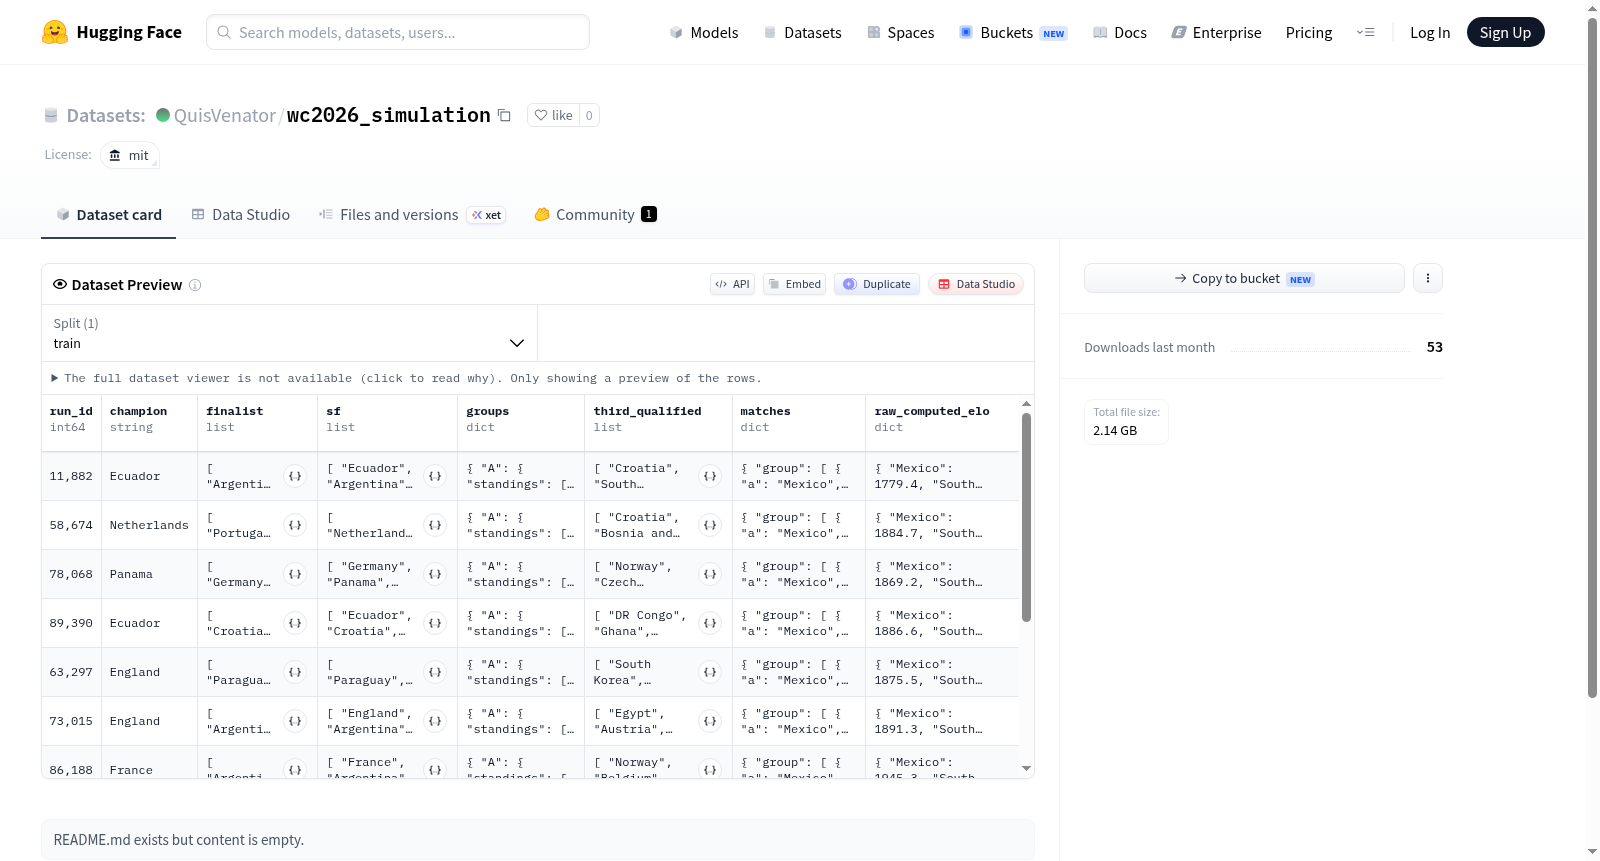Expand the navigation overflow menu icon
This screenshot has height=861, width=1600.
(1365, 33)
